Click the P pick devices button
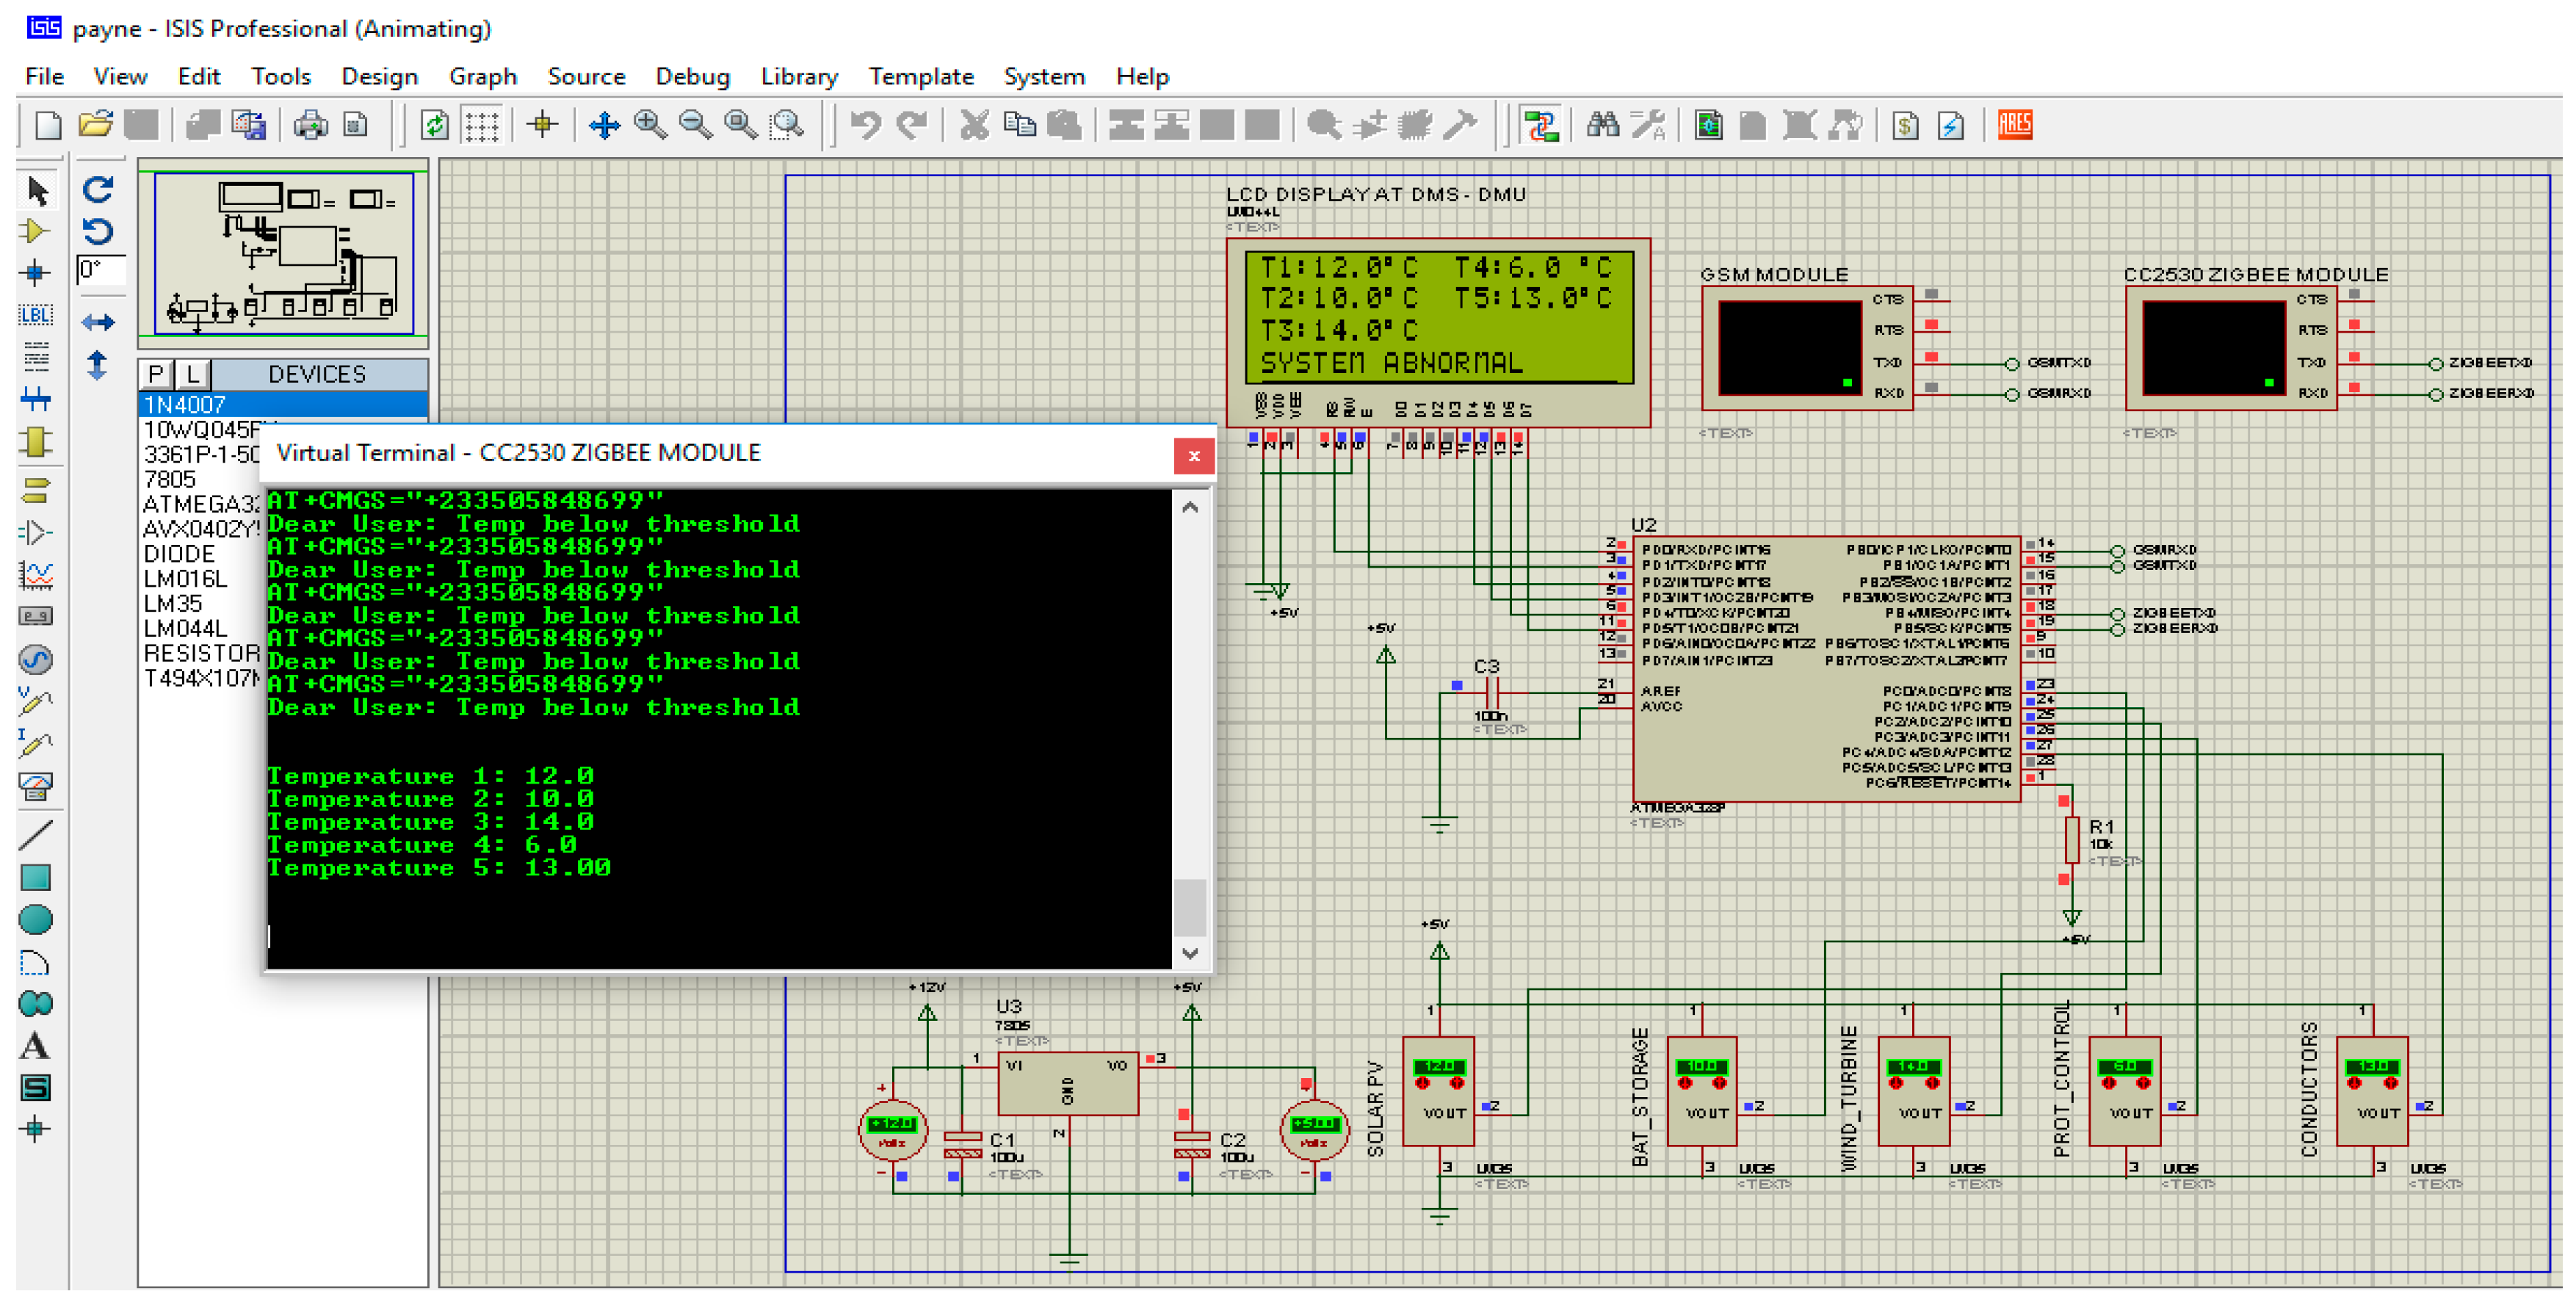The image size is (2576, 1305). 155,374
